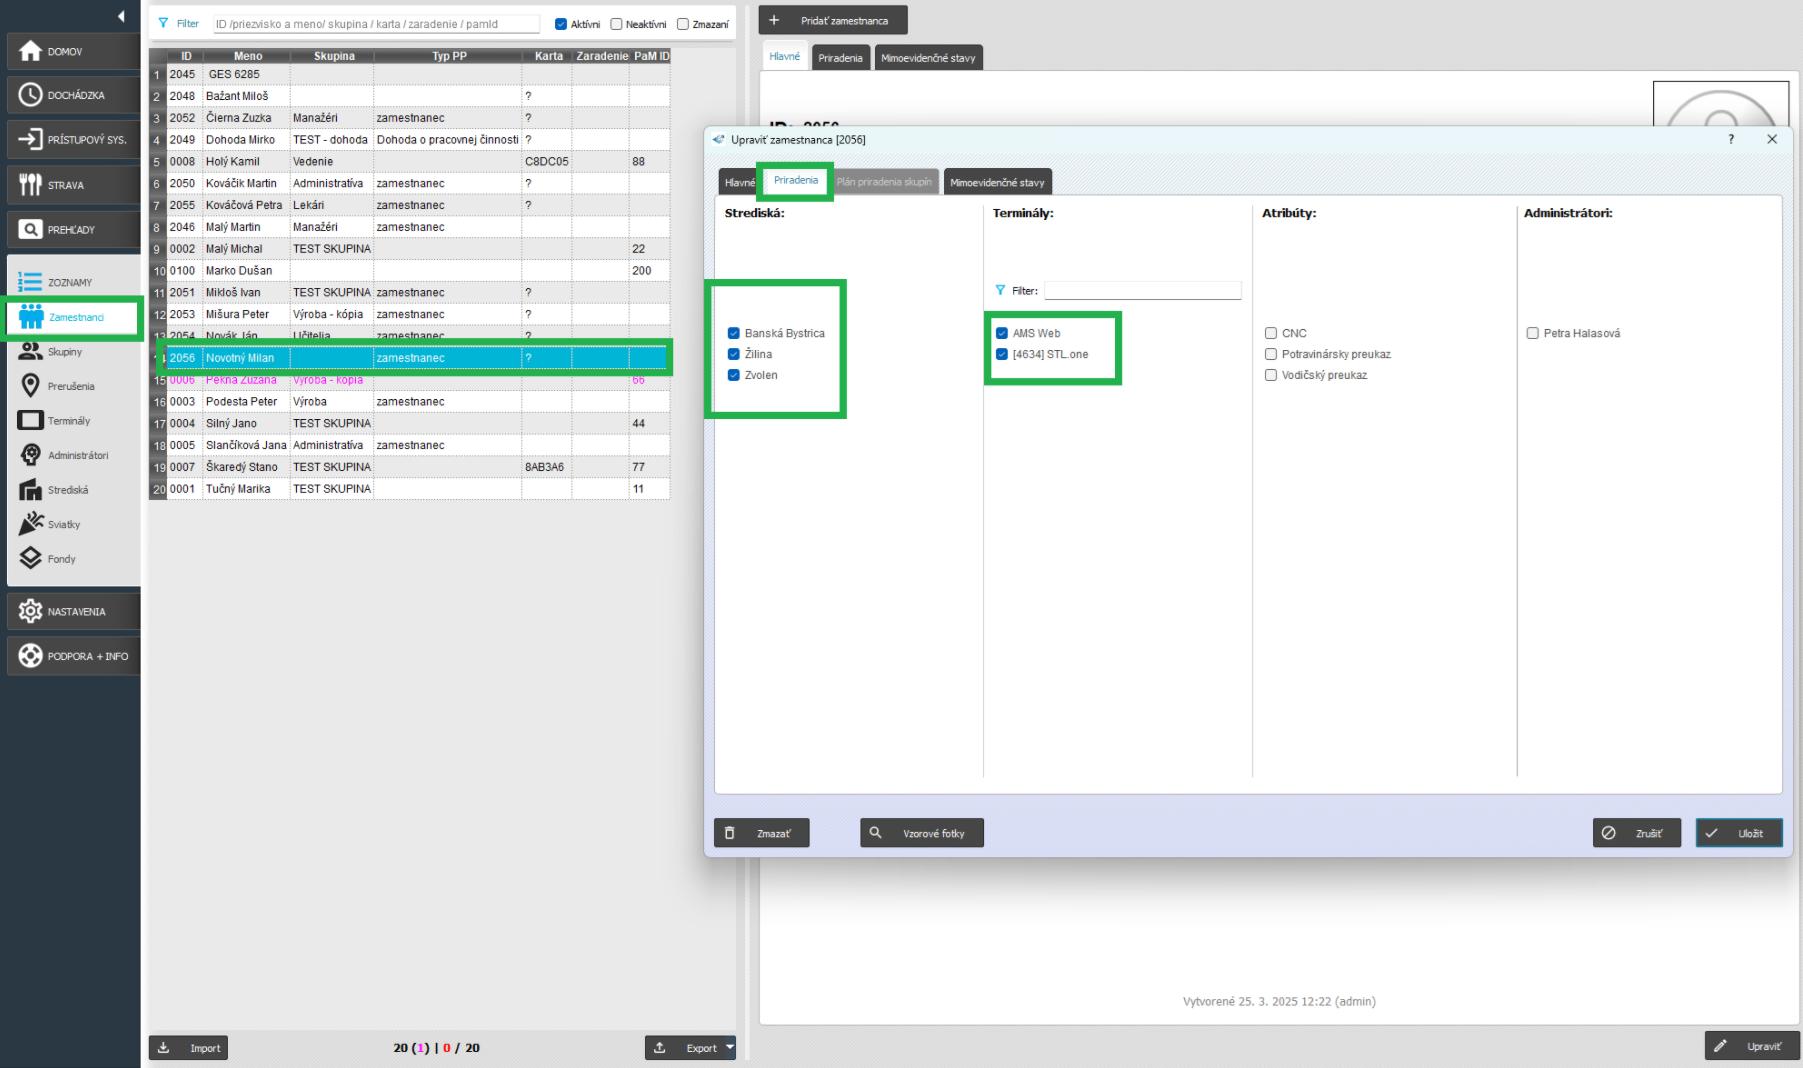Enable the Vodičský preukaz attribute
The width and height of the screenshot is (1803, 1068).
pyautogui.click(x=1271, y=375)
